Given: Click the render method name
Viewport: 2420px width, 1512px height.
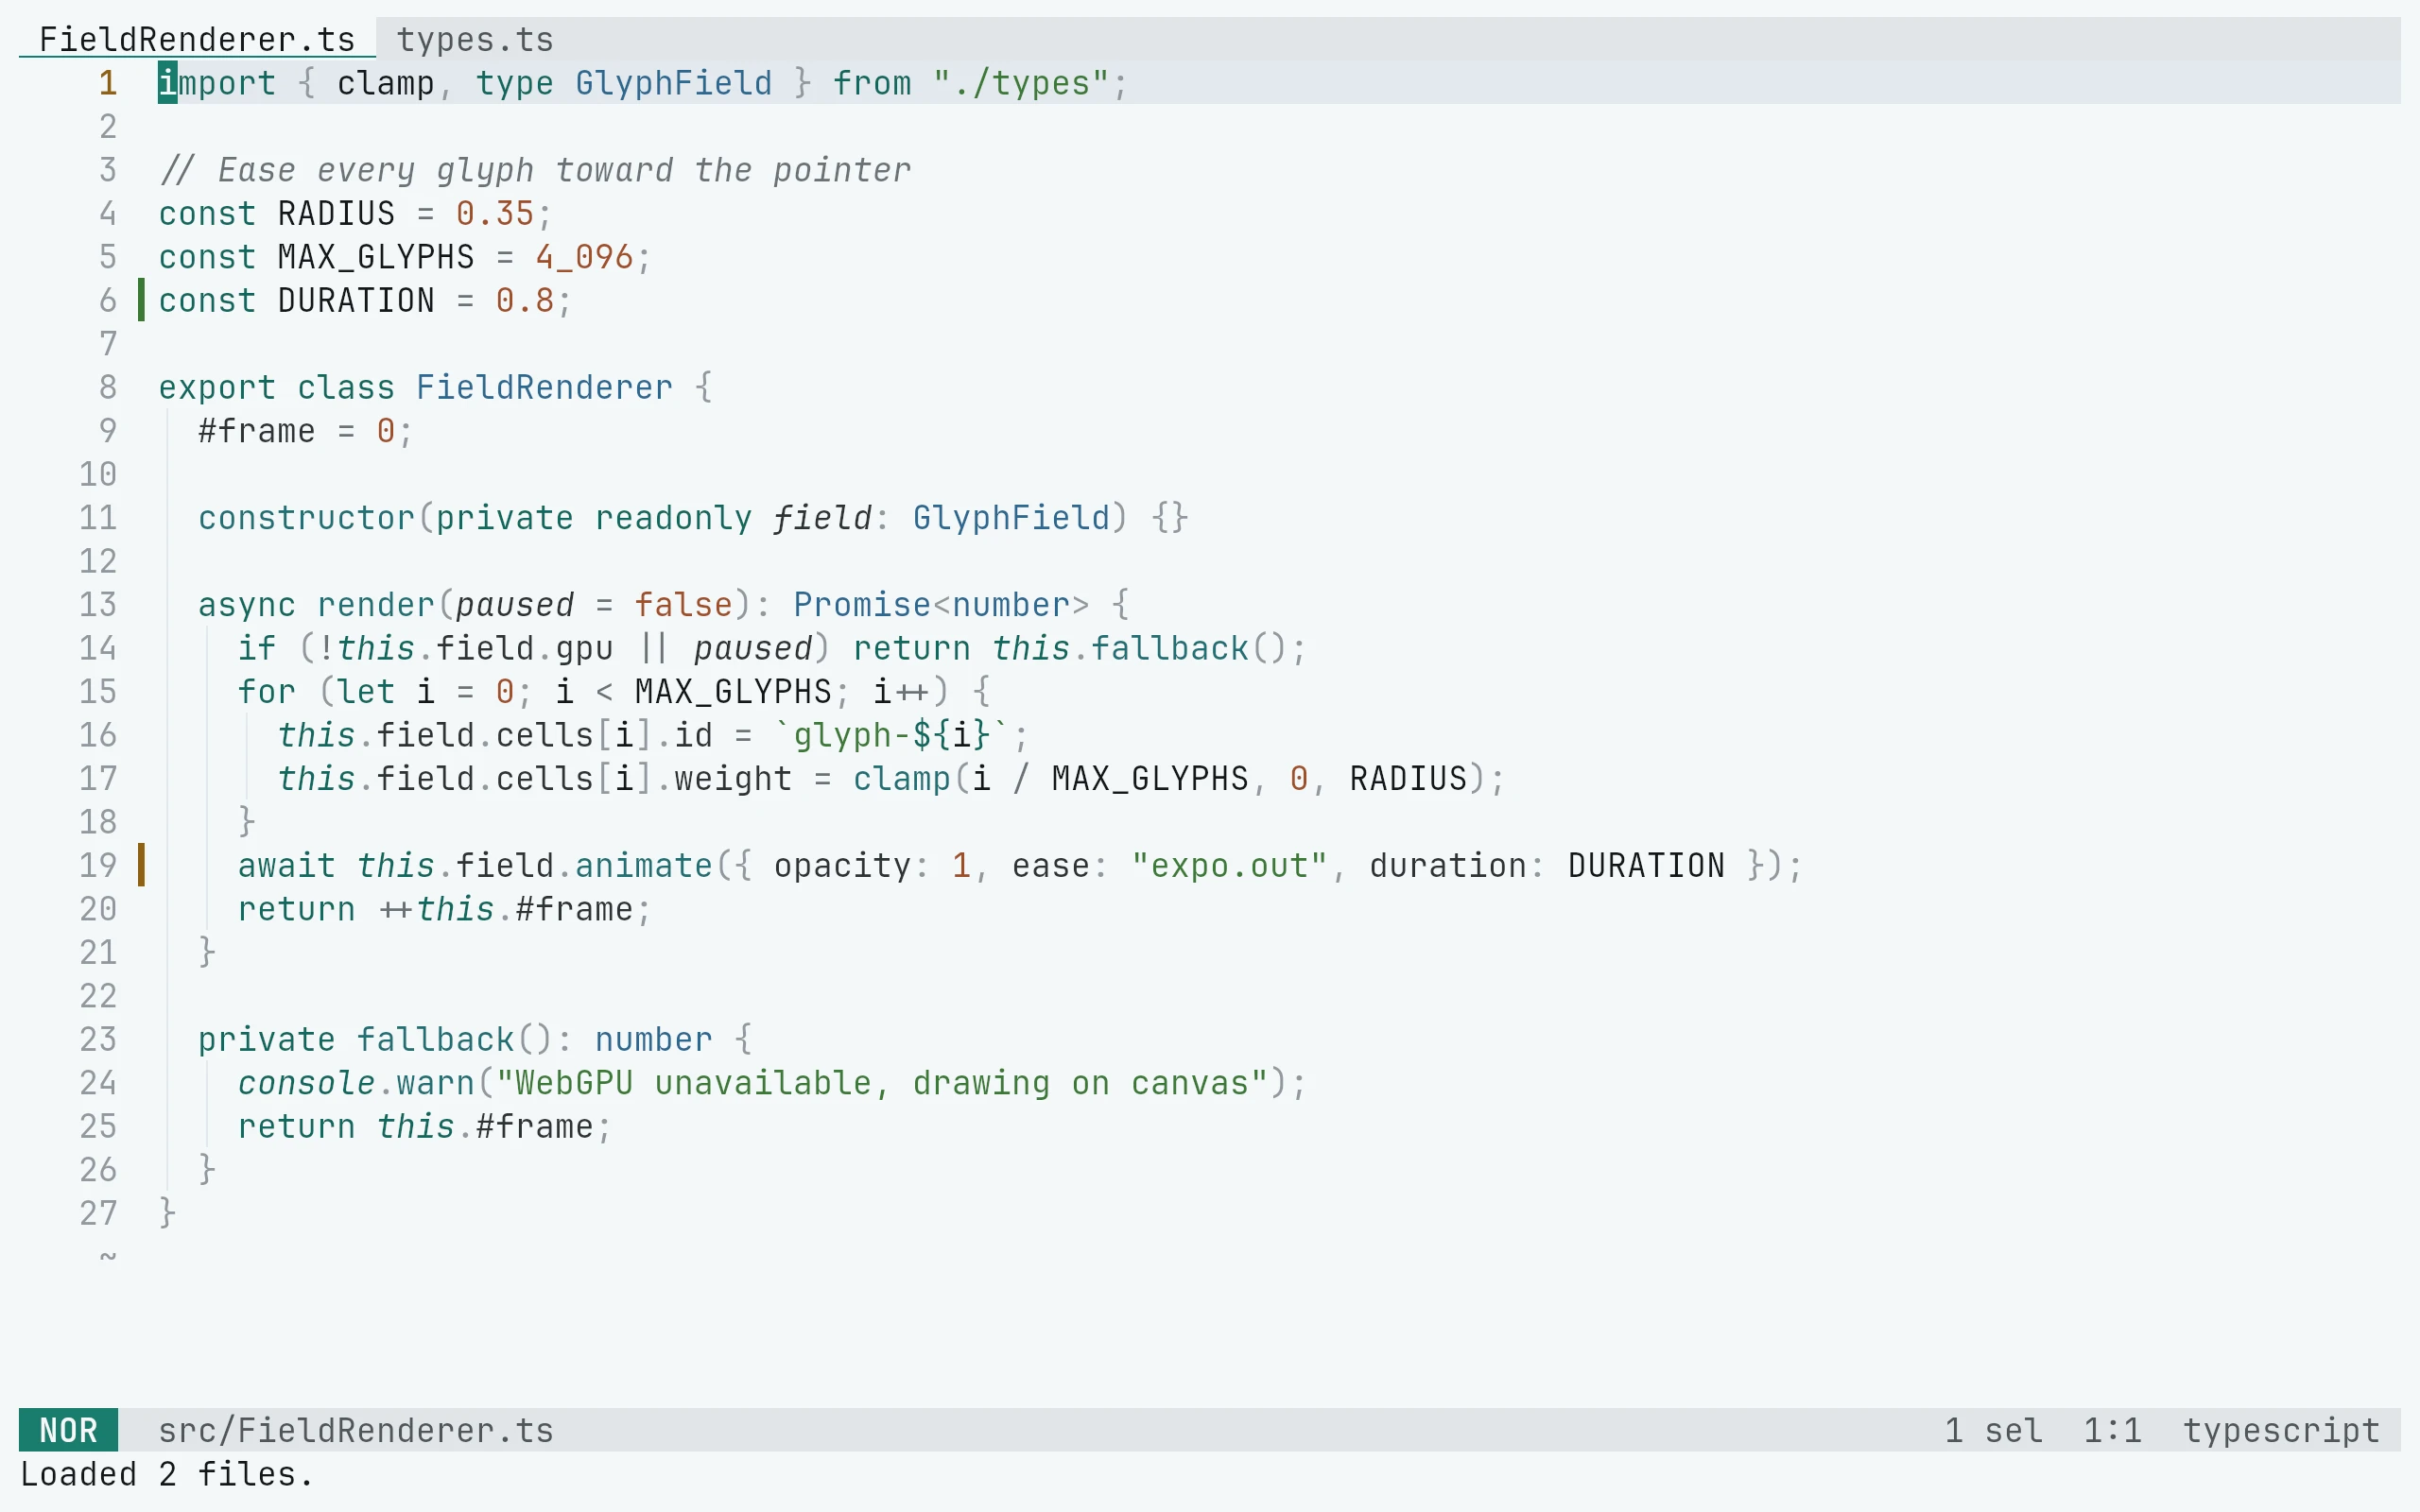Looking at the screenshot, I should 376,604.
